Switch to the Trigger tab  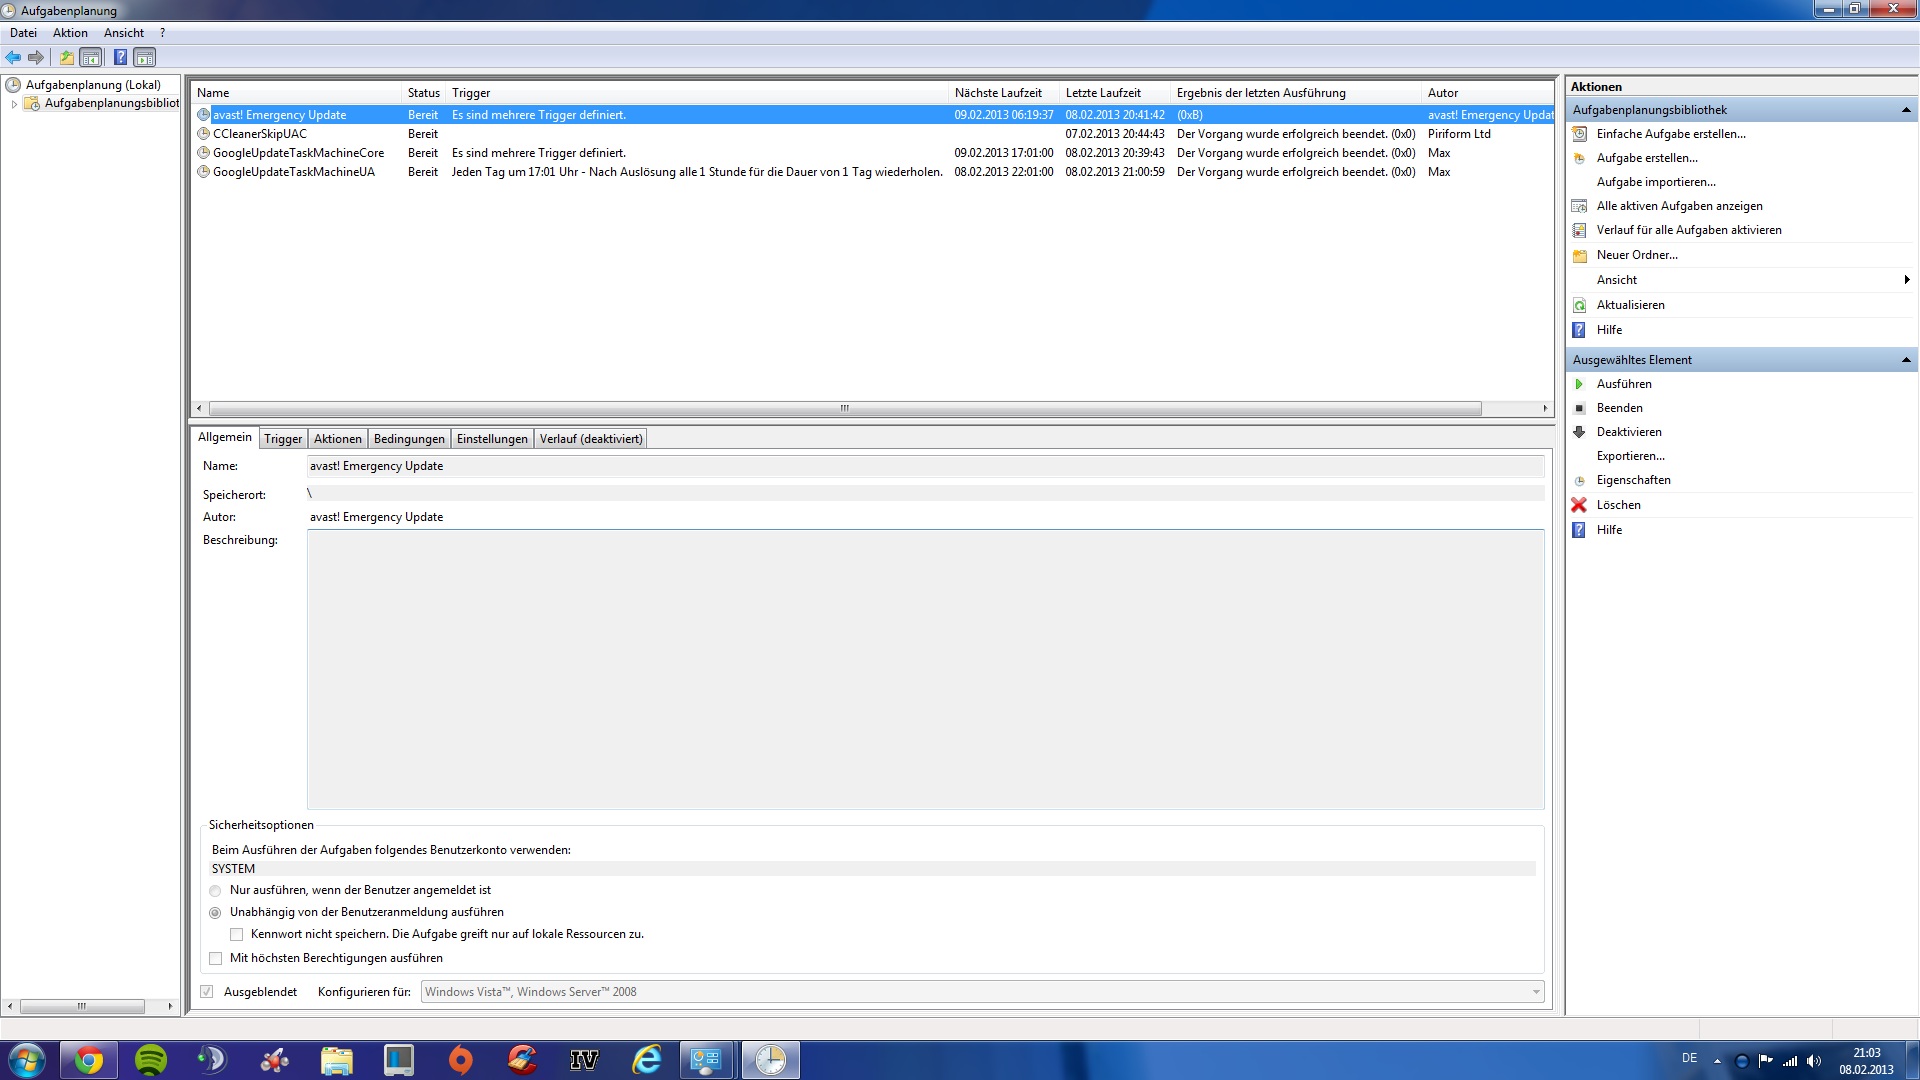[x=283, y=439]
